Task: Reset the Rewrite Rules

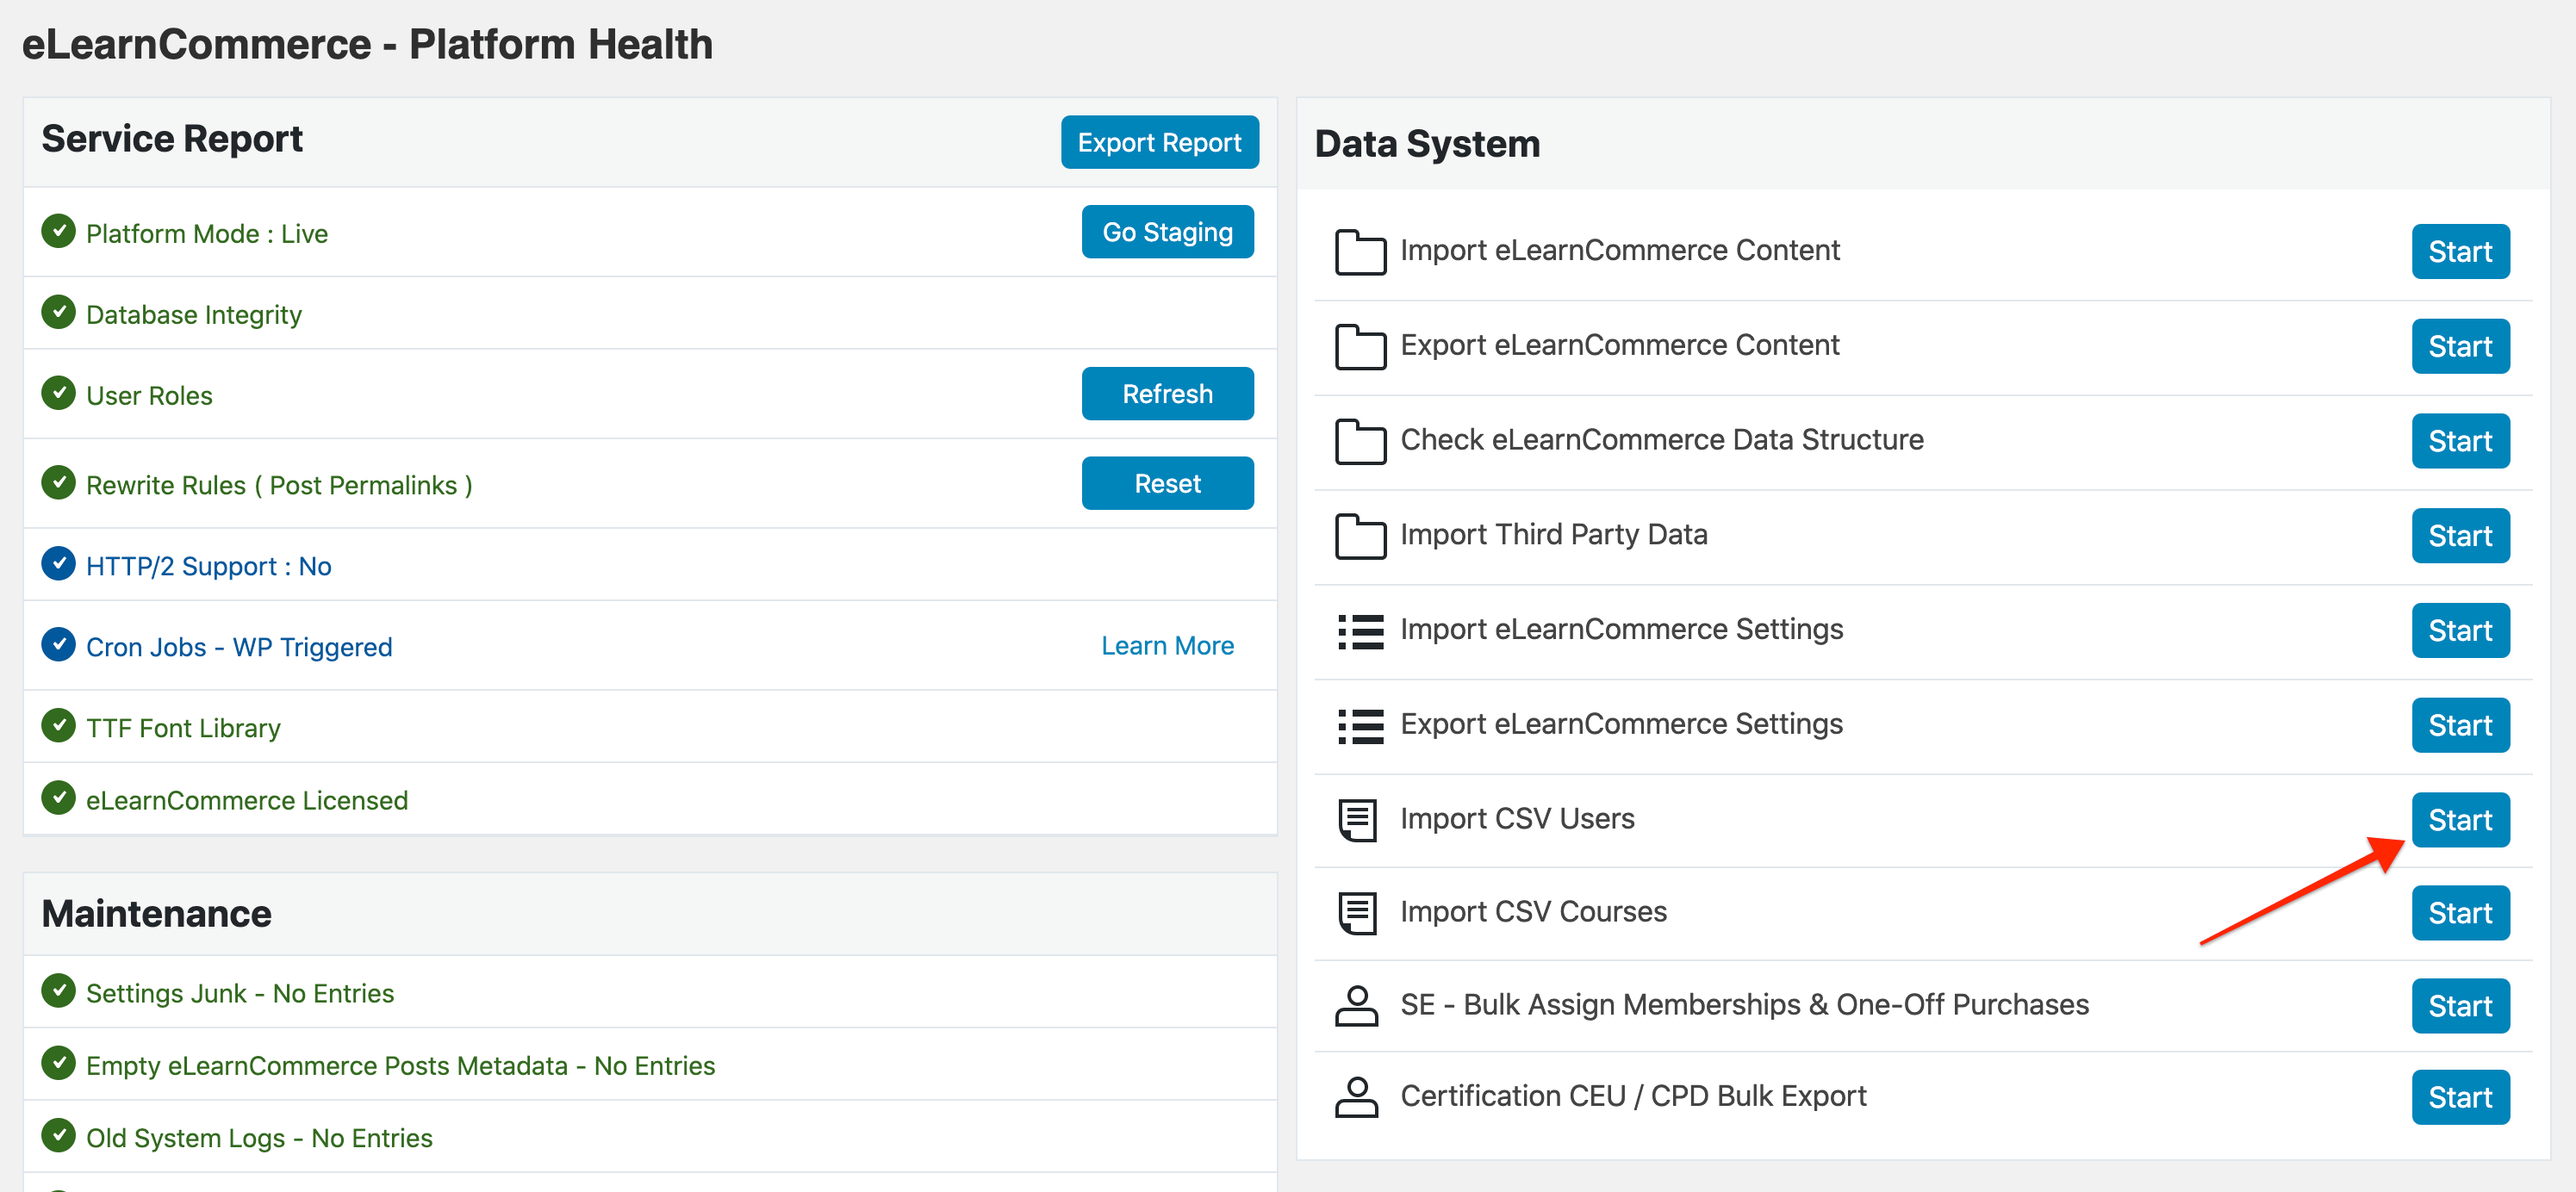Action: (1167, 484)
